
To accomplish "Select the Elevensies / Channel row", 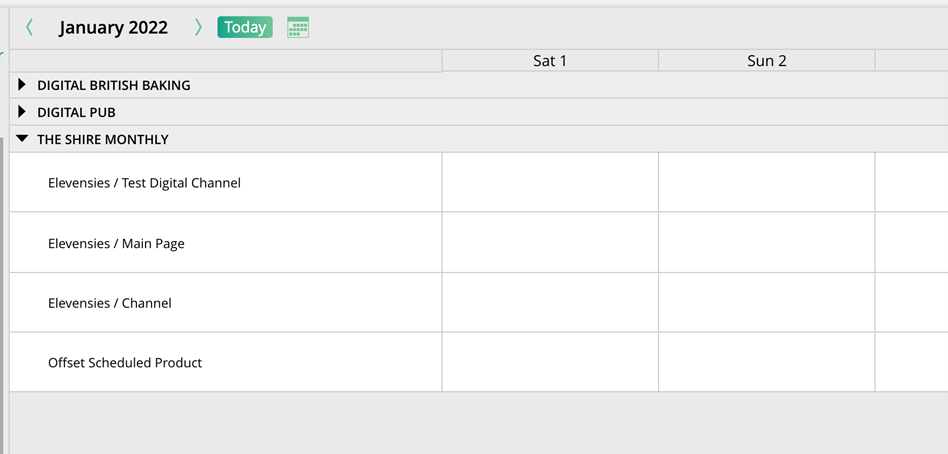I will pos(110,303).
